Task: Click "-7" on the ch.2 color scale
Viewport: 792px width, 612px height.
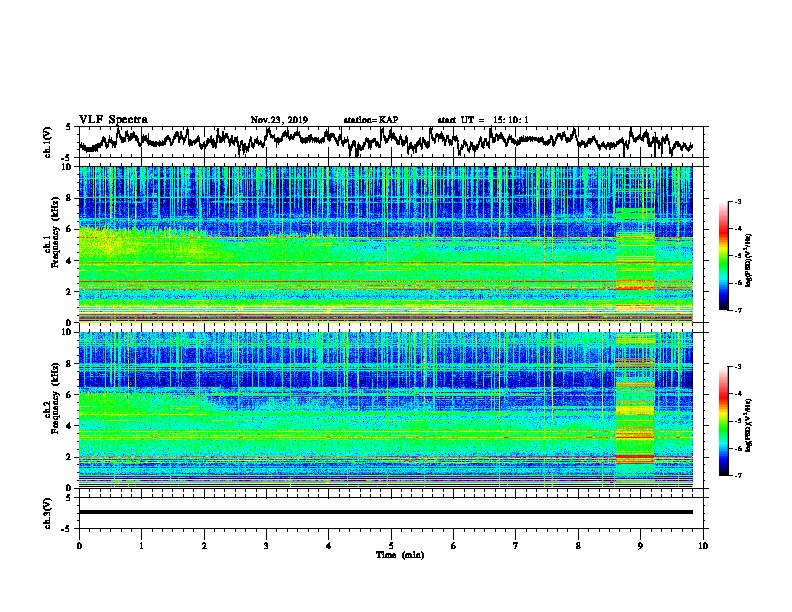Action: [737, 475]
